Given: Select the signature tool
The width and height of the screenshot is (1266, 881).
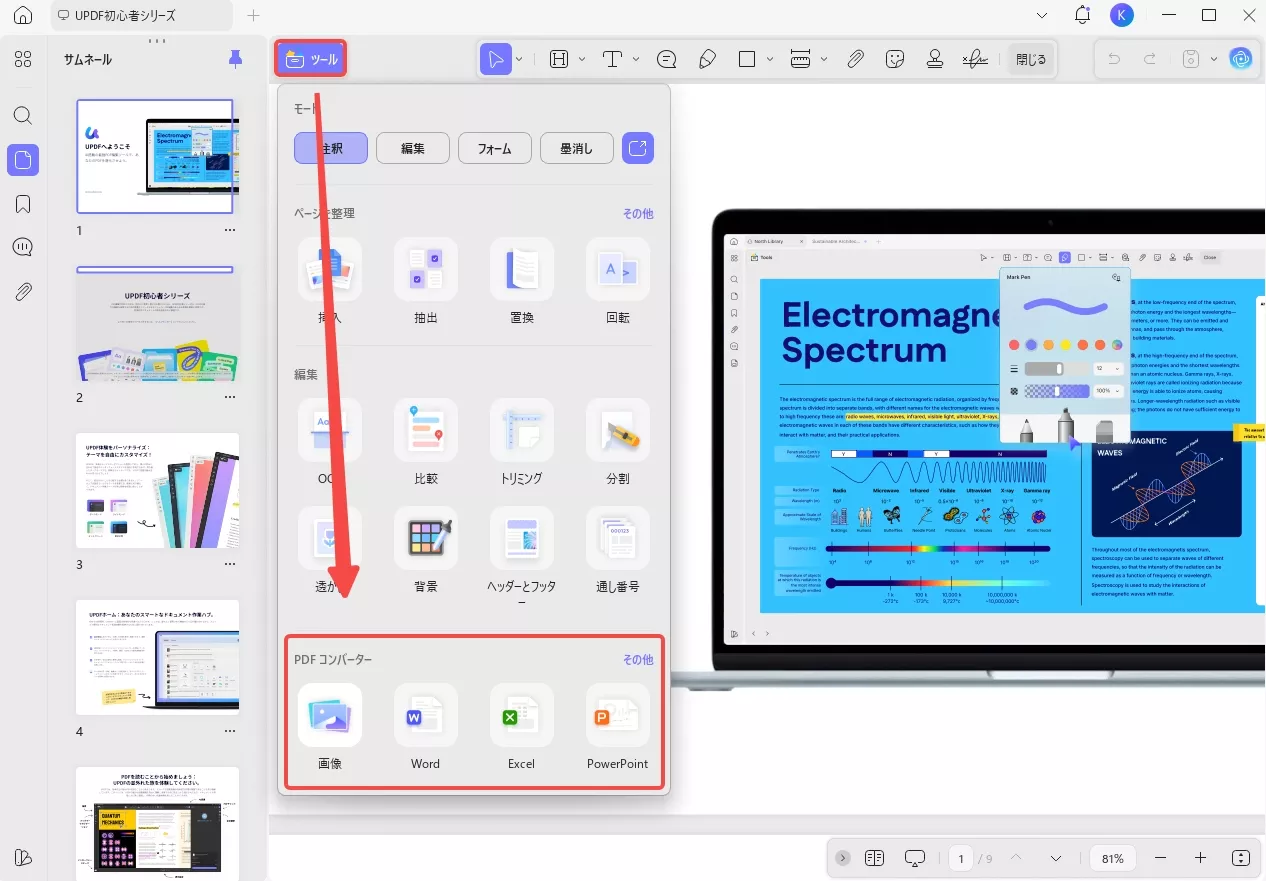Looking at the screenshot, I should (x=975, y=59).
